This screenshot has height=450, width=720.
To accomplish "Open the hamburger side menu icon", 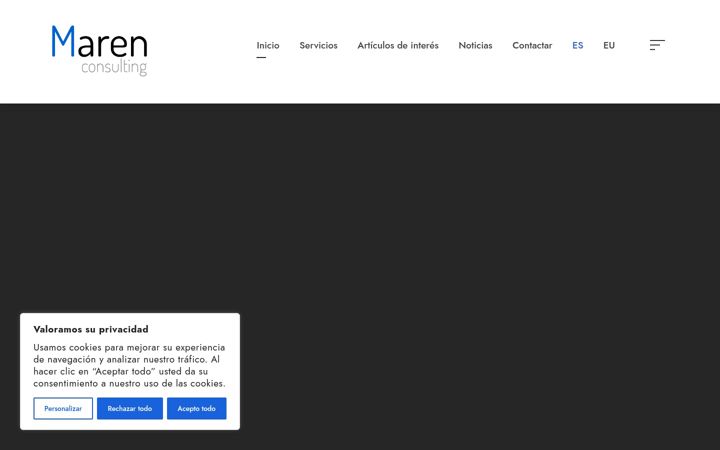I will click(657, 45).
